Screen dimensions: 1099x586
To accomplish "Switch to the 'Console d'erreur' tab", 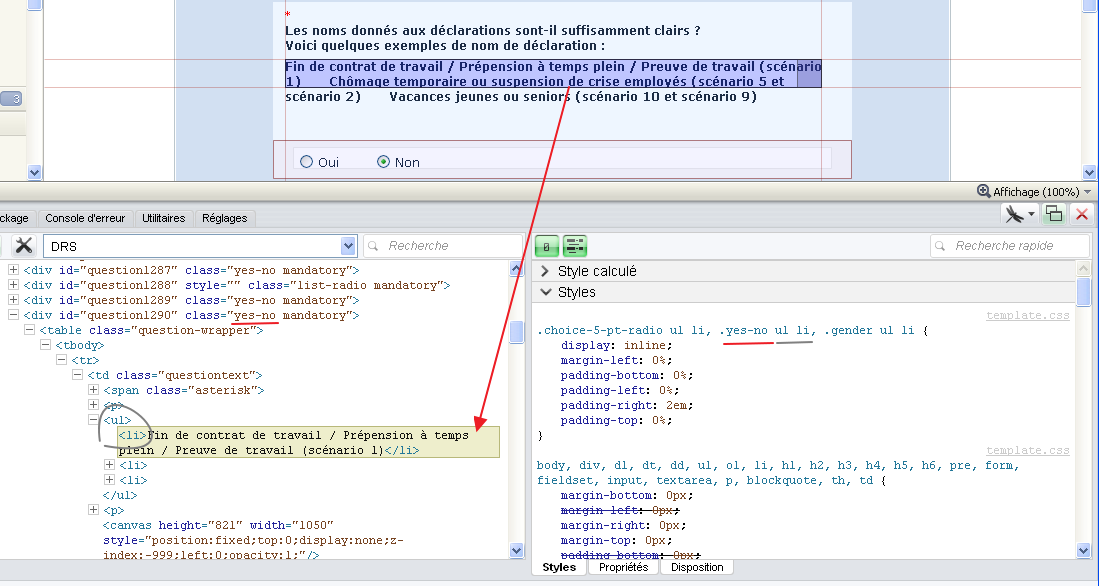I will 86,218.
